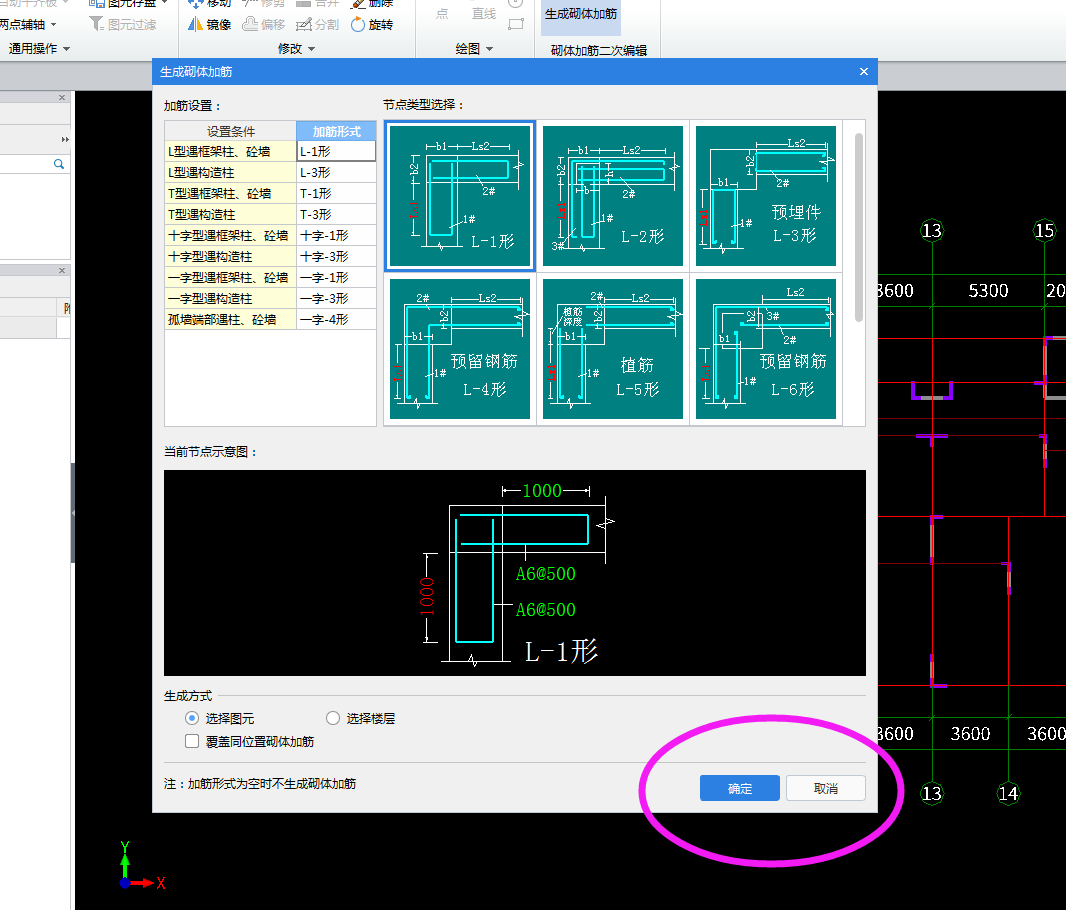Select the 预留钢筋 L-6形 node thumbnail
The width and height of the screenshot is (1066, 910).
[766, 349]
